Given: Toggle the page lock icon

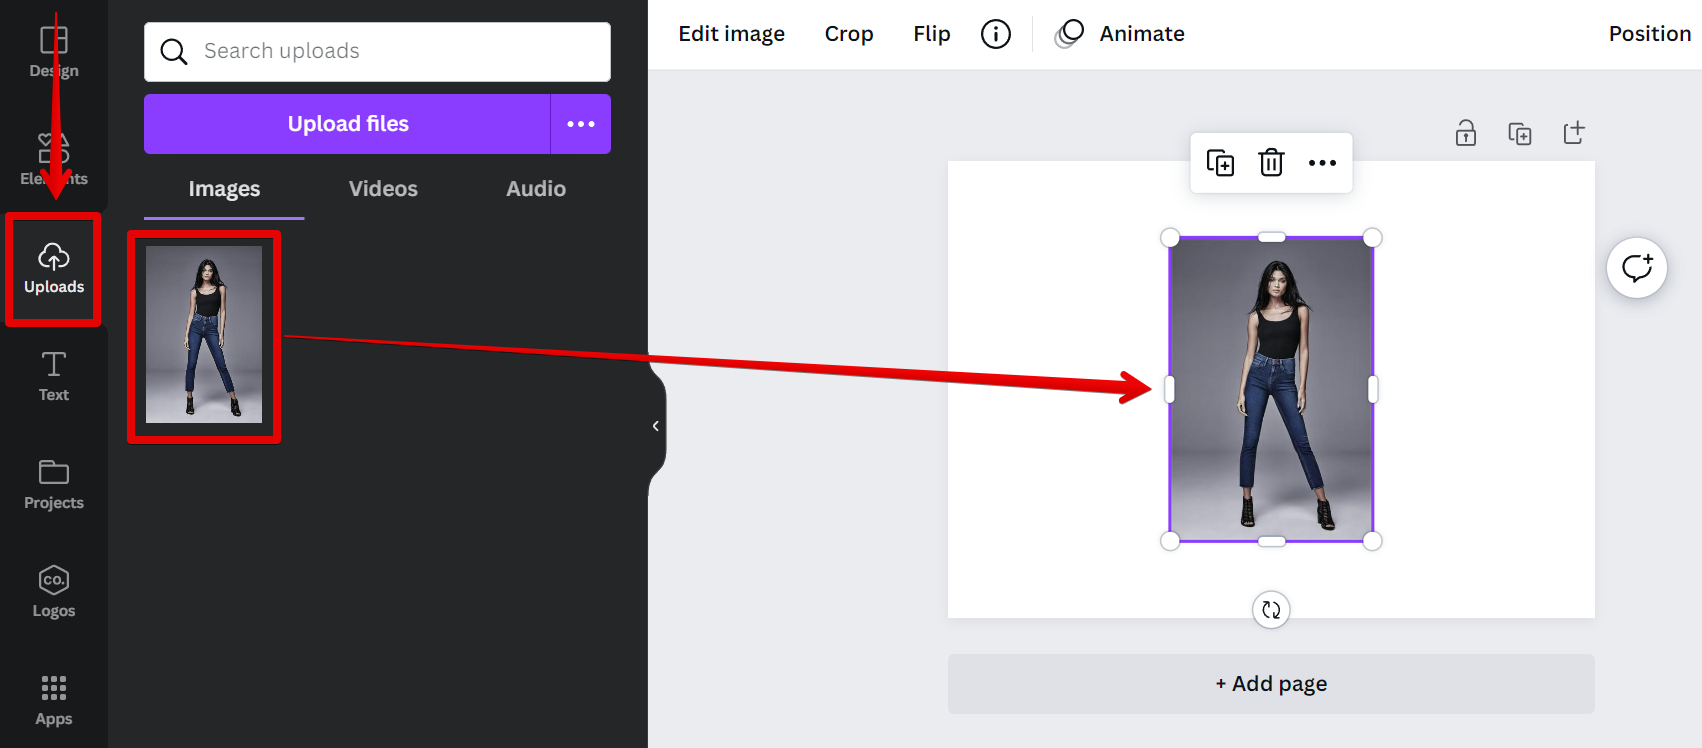Looking at the screenshot, I should [x=1466, y=133].
